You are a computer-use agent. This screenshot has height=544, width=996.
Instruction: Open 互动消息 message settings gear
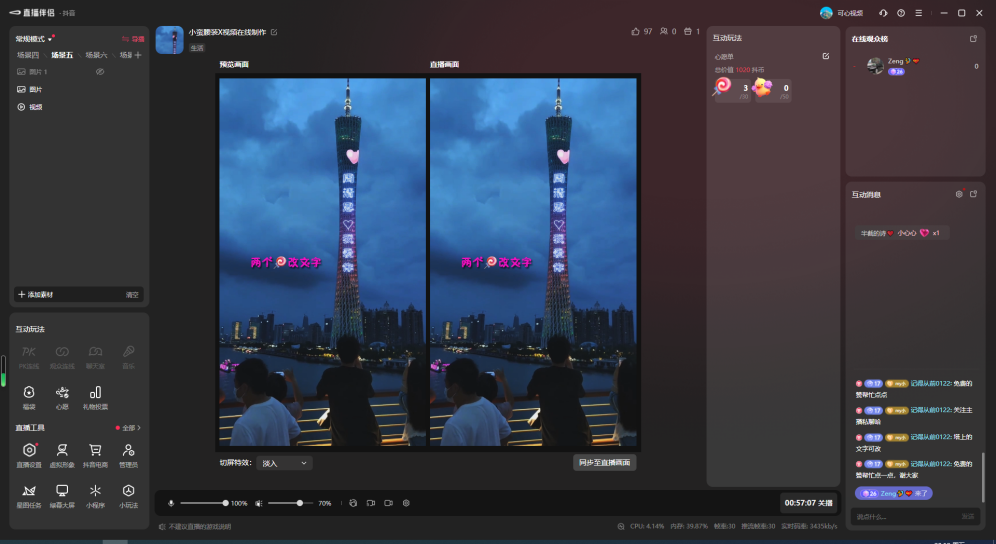959,194
